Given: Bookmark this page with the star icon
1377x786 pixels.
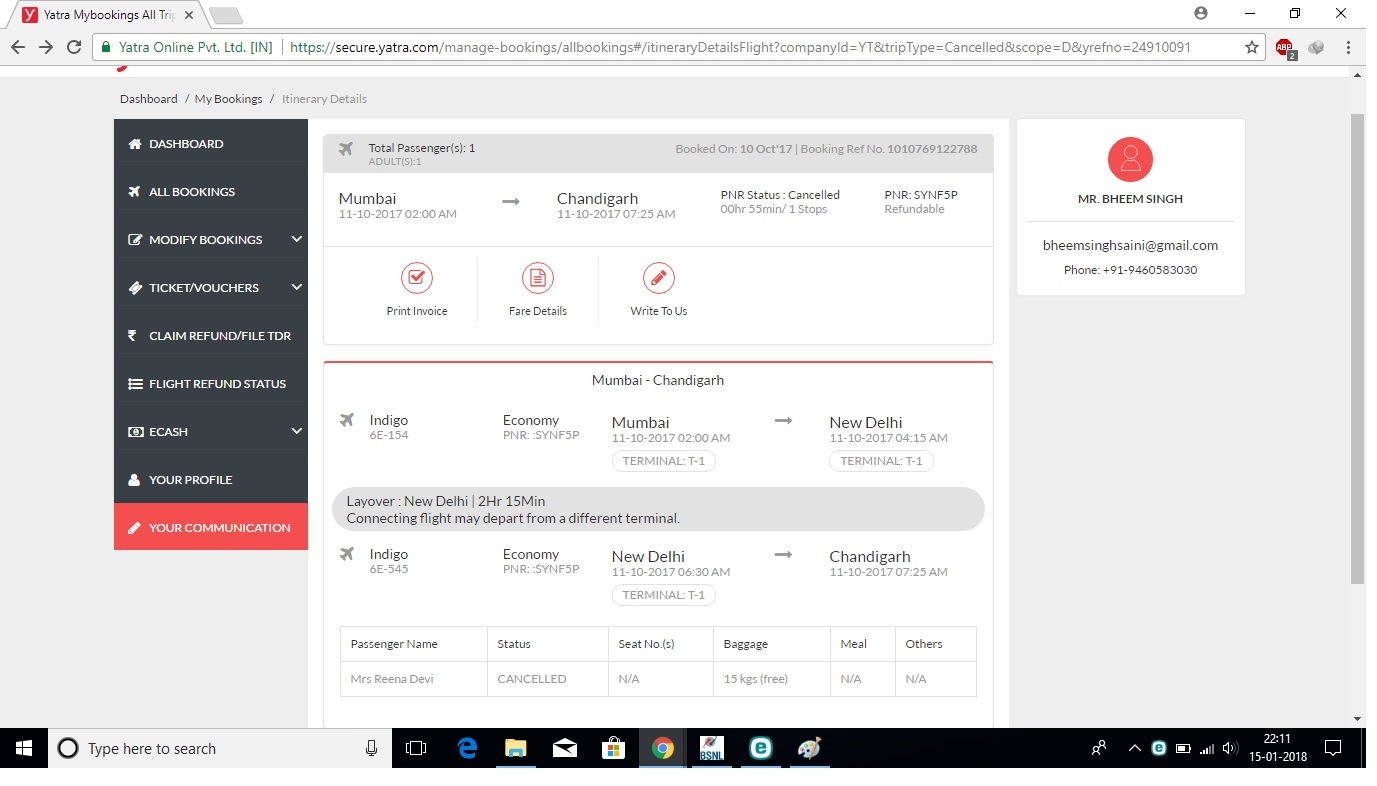Looking at the screenshot, I should (1251, 47).
